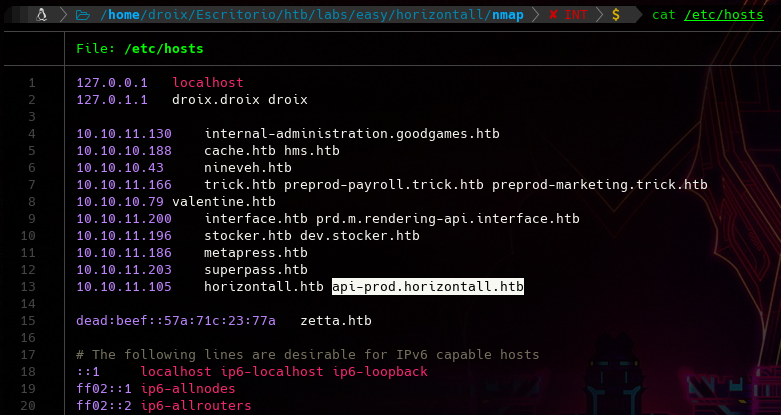Click the internal-administration.goodgames.htb hostname
The image size is (781, 415).
click(351, 134)
